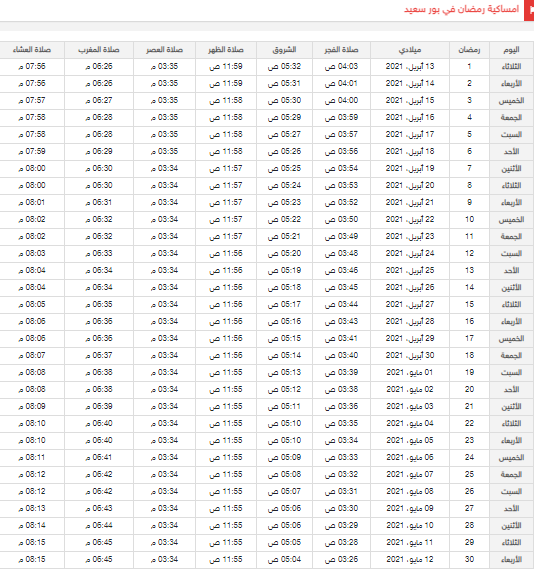
Task: Click Isha time 08:15 on 11 مايو row
Action: [32, 543]
